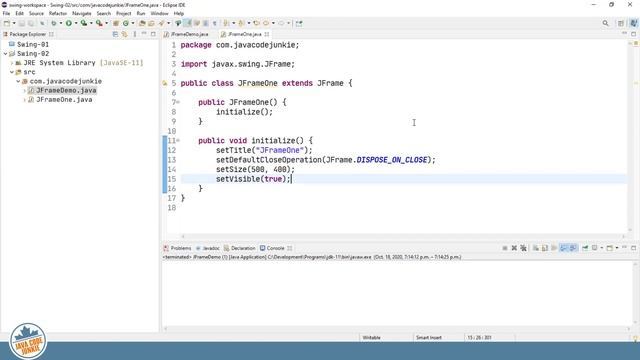
Task: Open the External Tools dropdown arrow
Action: (x=107, y=23)
